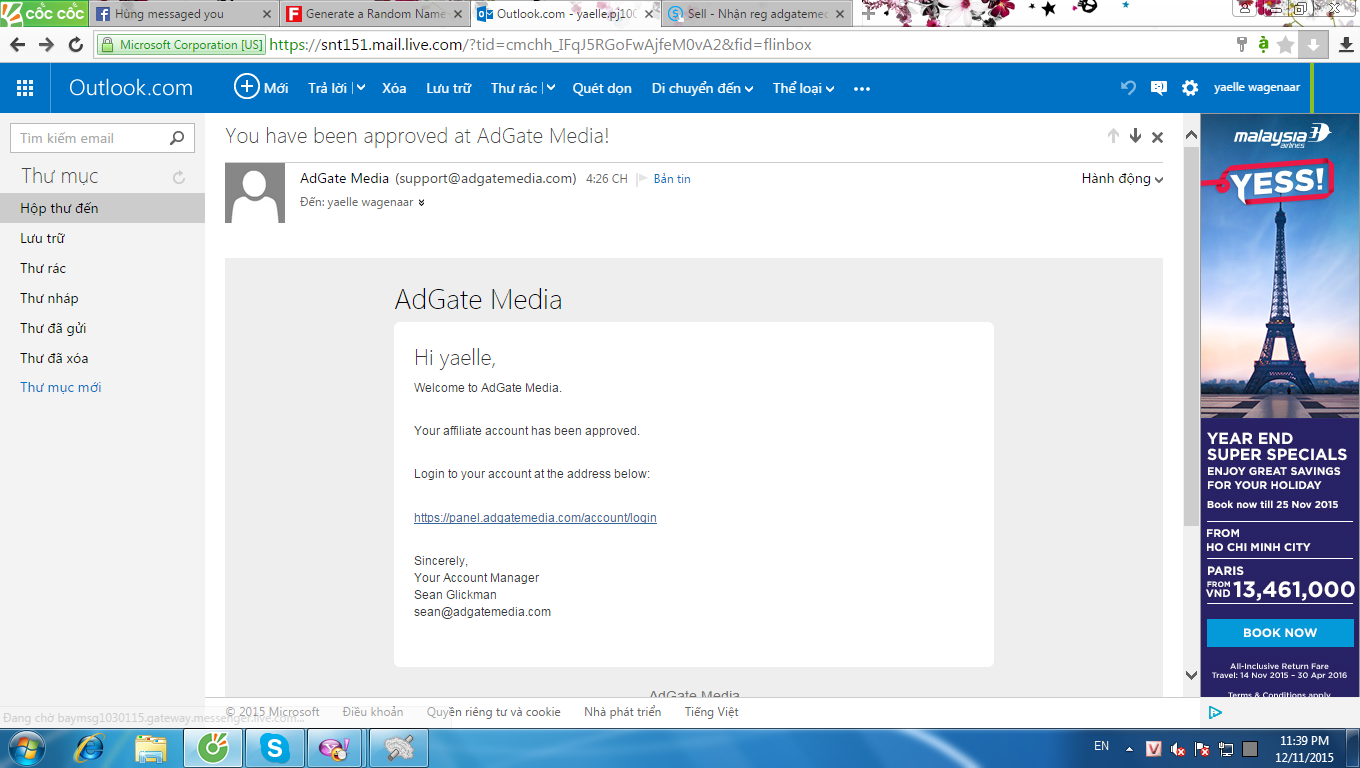Click the volume icon in system tray
Screen dimensions: 1360x768
click(x=1178, y=748)
